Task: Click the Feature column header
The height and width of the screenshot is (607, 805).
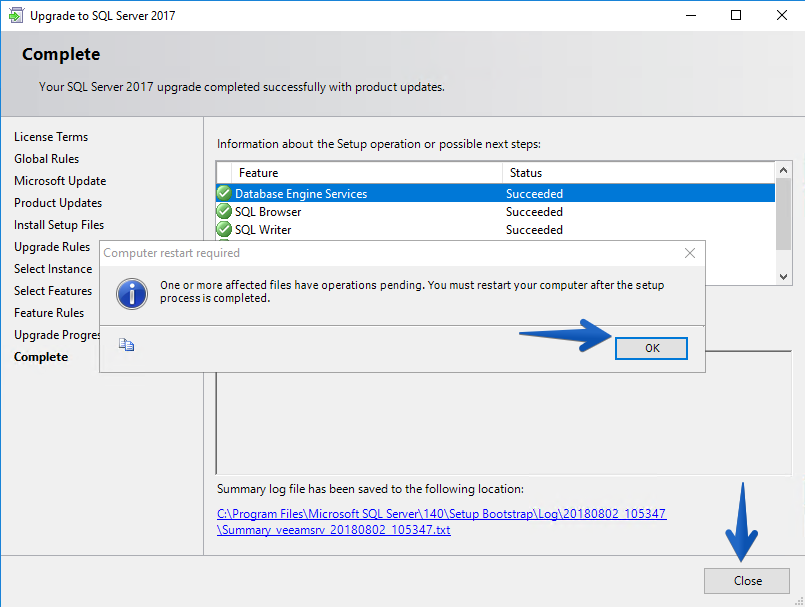Action: (x=367, y=173)
